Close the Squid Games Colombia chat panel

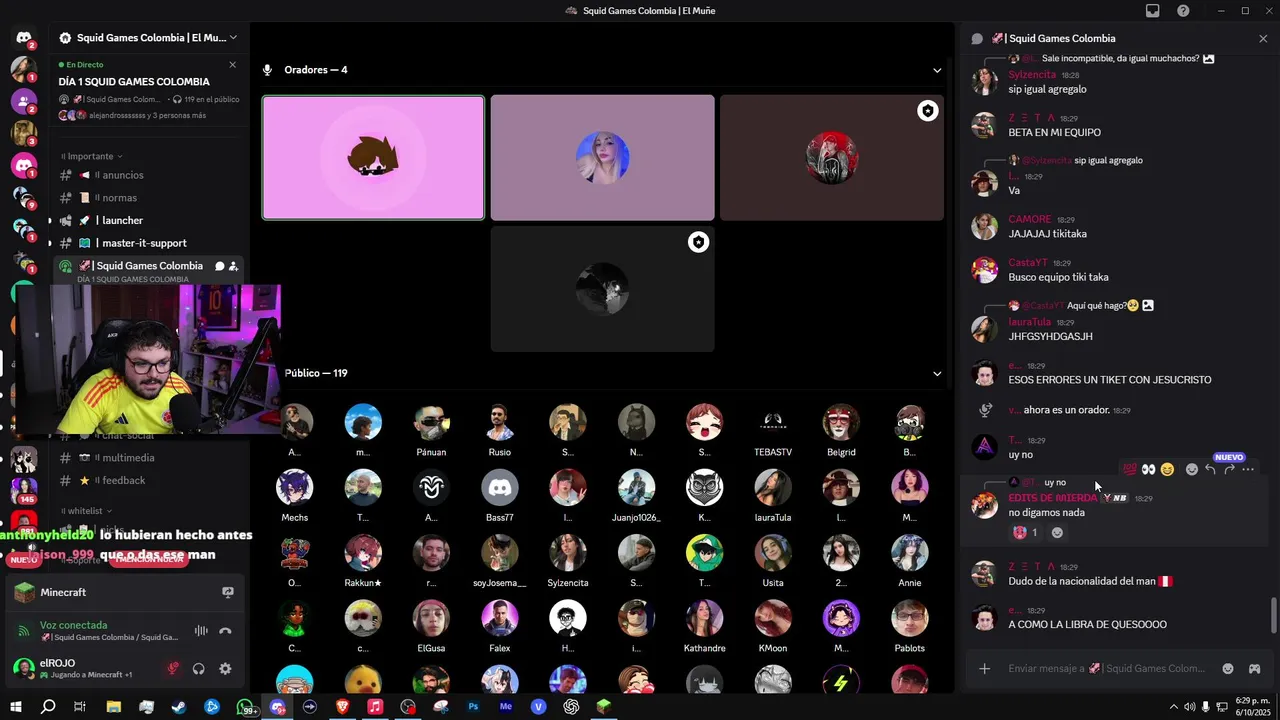[x=1263, y=38]
